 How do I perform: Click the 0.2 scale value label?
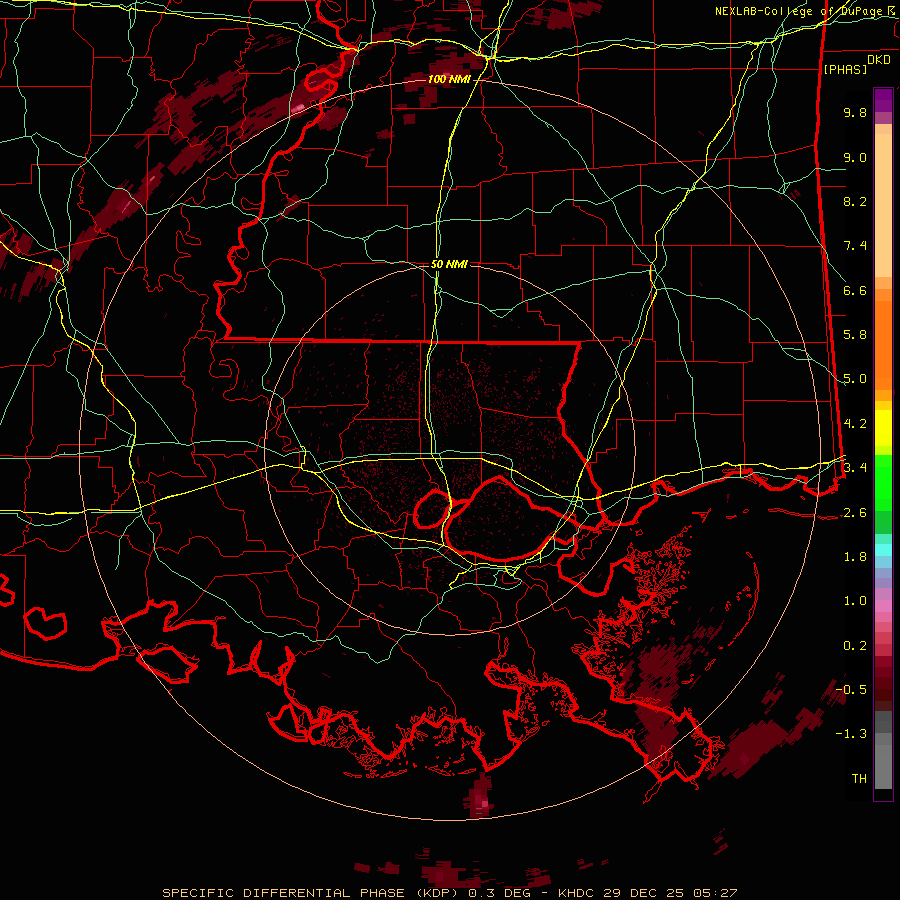(x=855, y=645)
